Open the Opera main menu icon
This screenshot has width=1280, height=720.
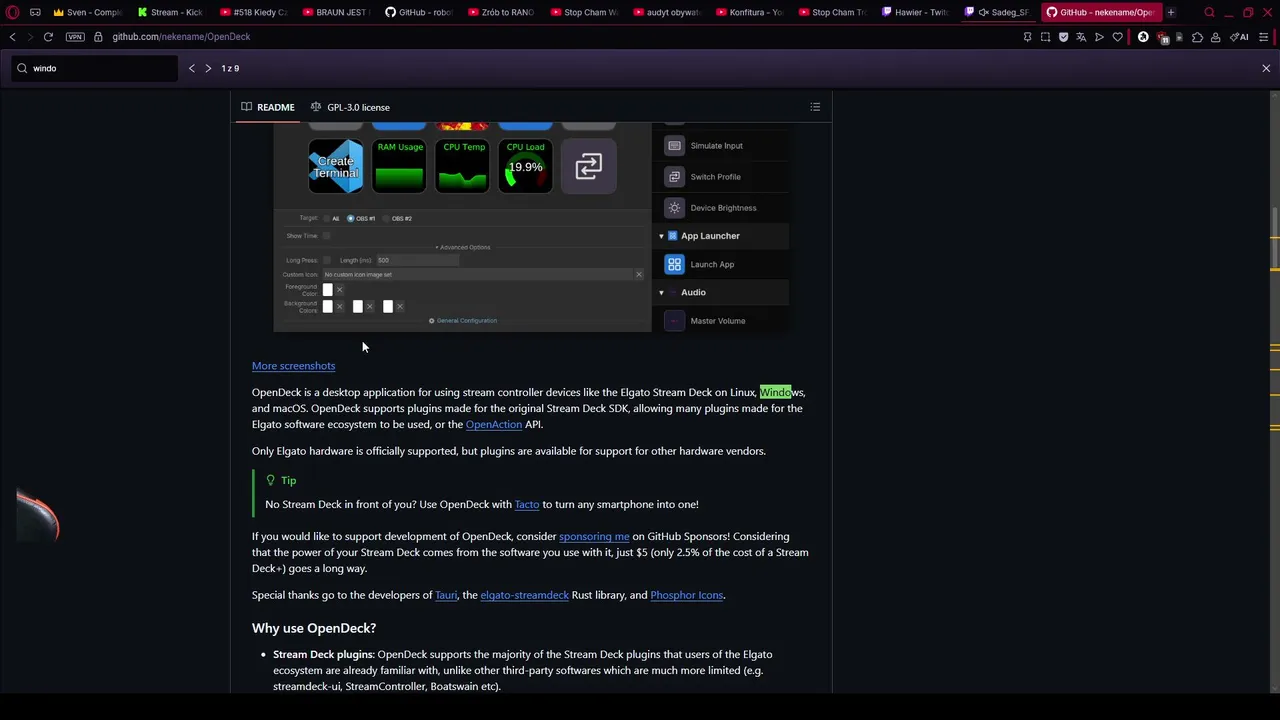(x=12, y=12)
